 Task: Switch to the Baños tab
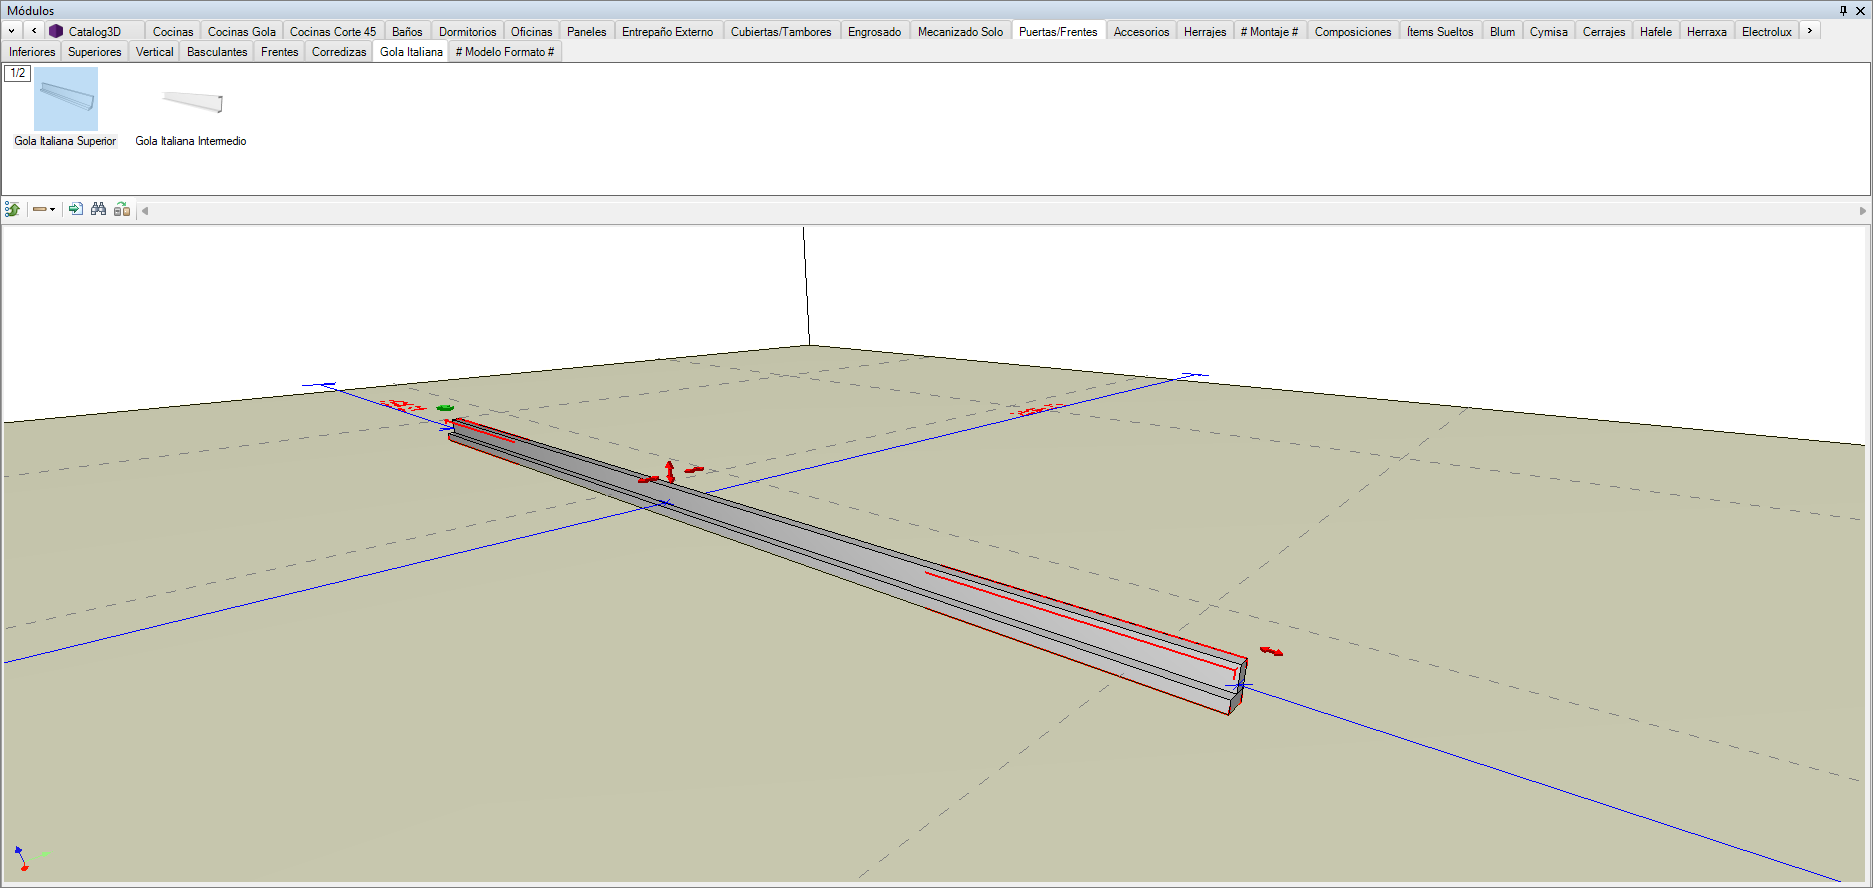[407, 32]
